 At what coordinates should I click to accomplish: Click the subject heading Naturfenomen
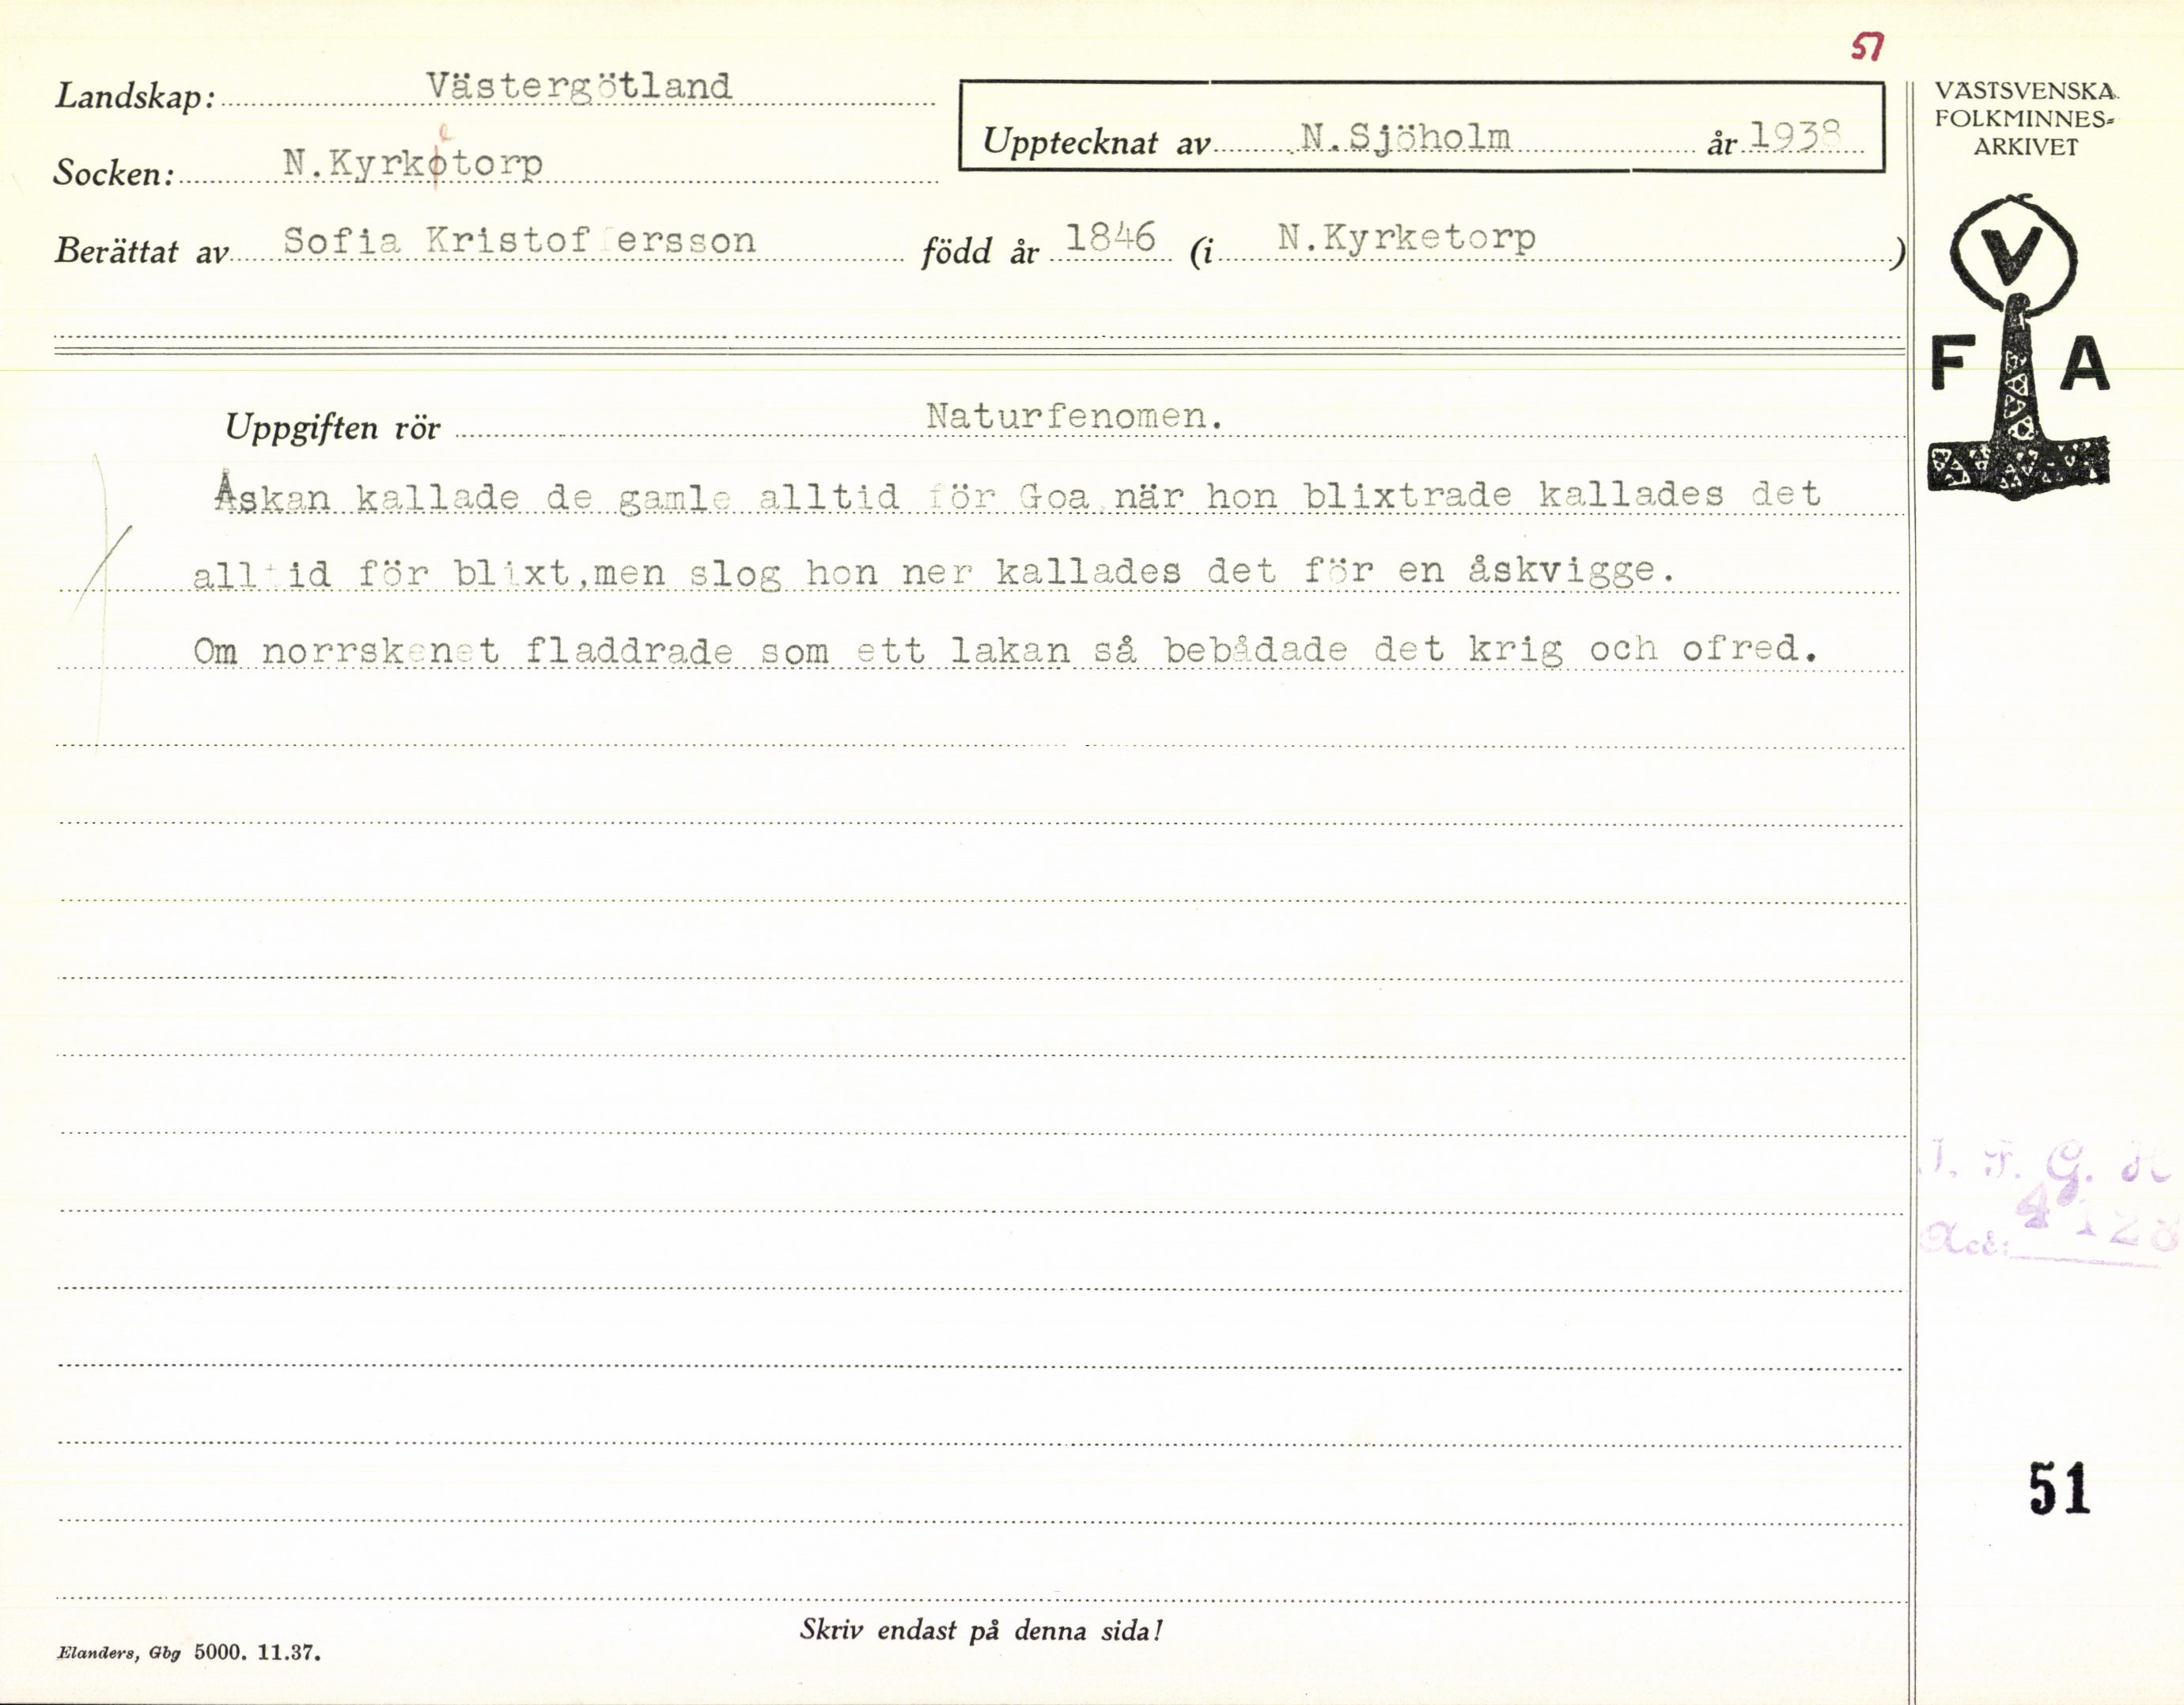1074,416
